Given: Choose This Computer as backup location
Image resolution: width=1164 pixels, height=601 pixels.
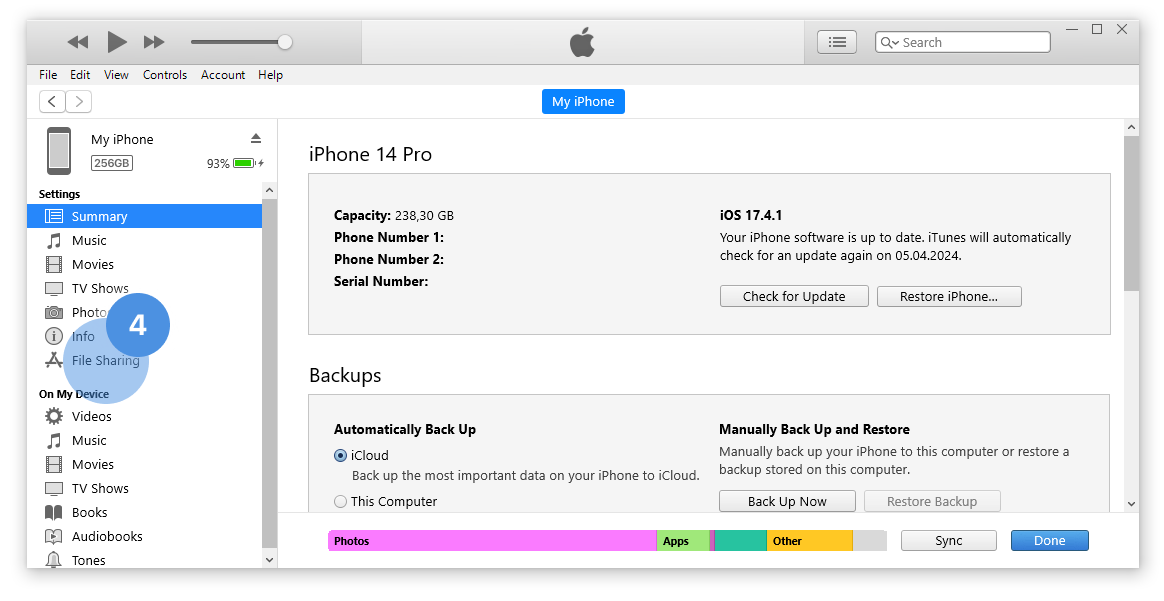Looking at the screenshot, I should 341,501.
